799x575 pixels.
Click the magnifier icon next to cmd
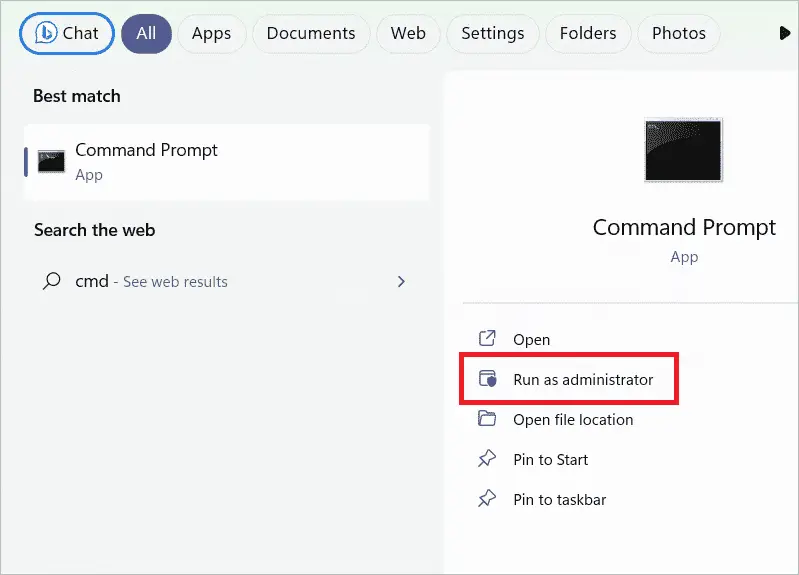coord(51,281)
